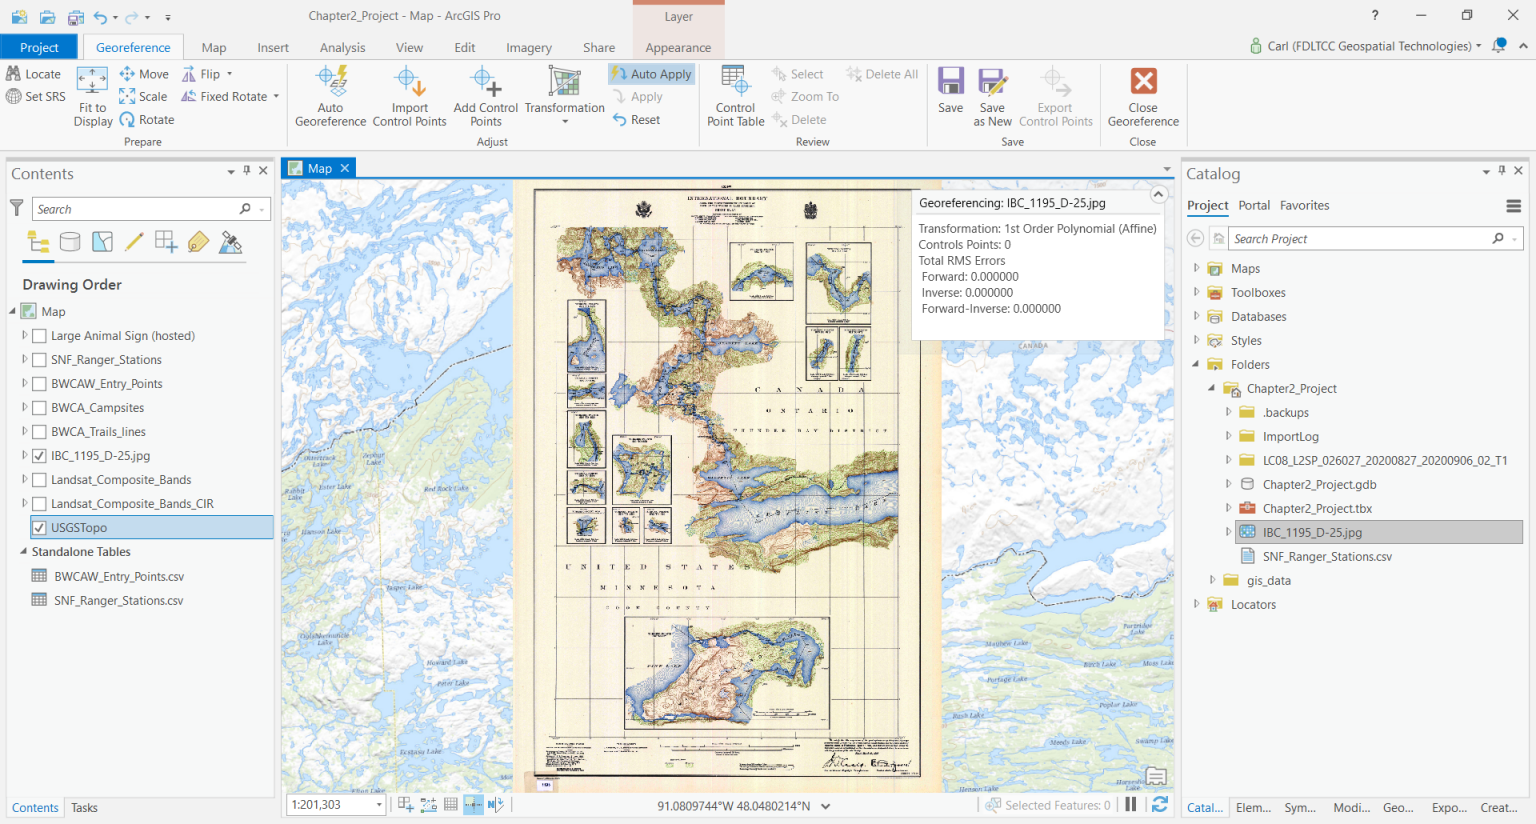
Task: Select the Import Control Points tool
Action: click(x=410, y=96)
